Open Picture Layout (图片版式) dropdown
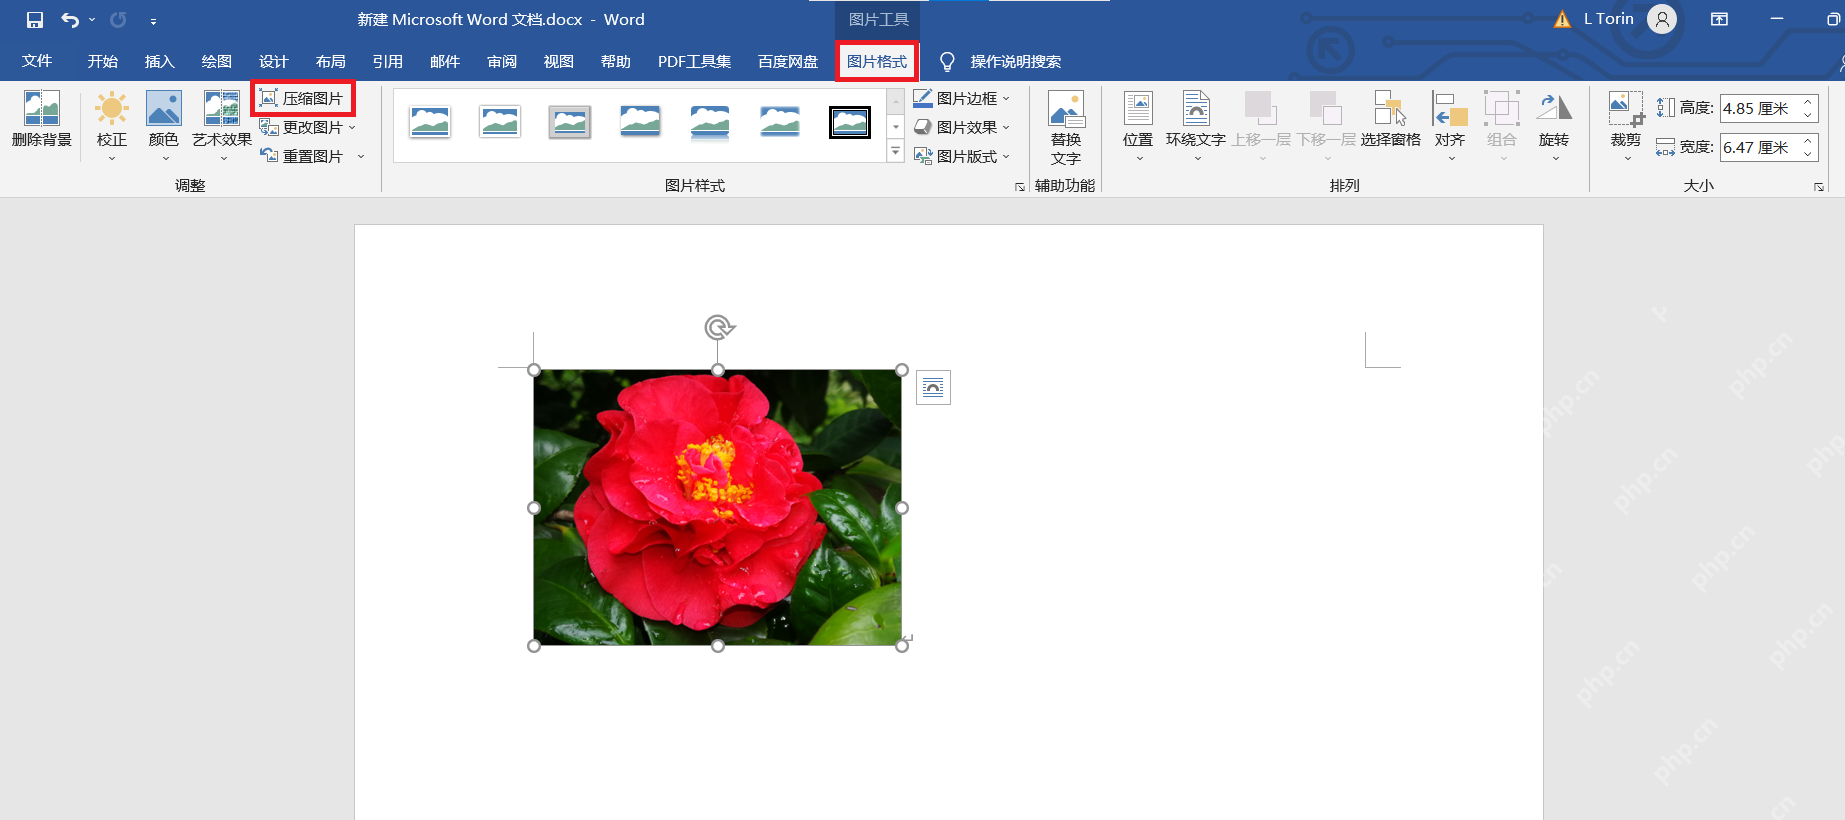The image size is (1845, 820). [x=962, y=156]
